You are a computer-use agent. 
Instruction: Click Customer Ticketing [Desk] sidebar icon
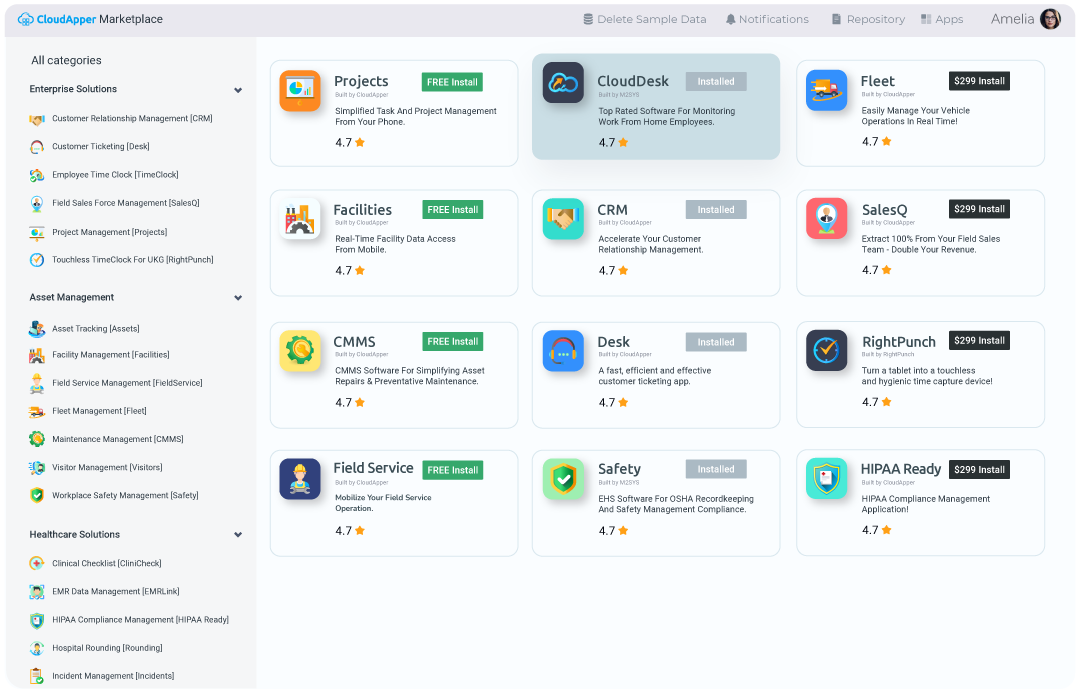pos(37,147)
